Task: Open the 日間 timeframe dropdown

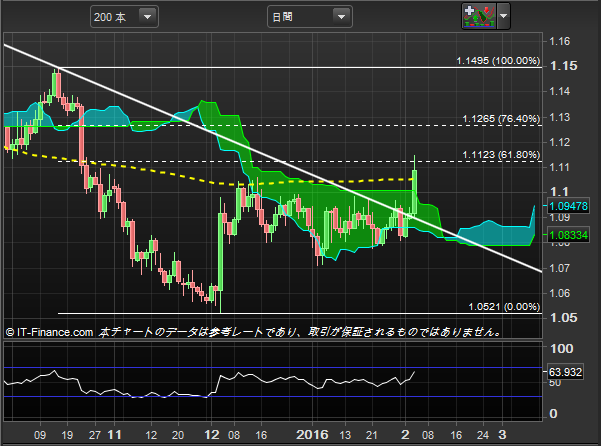Action: pyautogui.click(x=310, y=17)
